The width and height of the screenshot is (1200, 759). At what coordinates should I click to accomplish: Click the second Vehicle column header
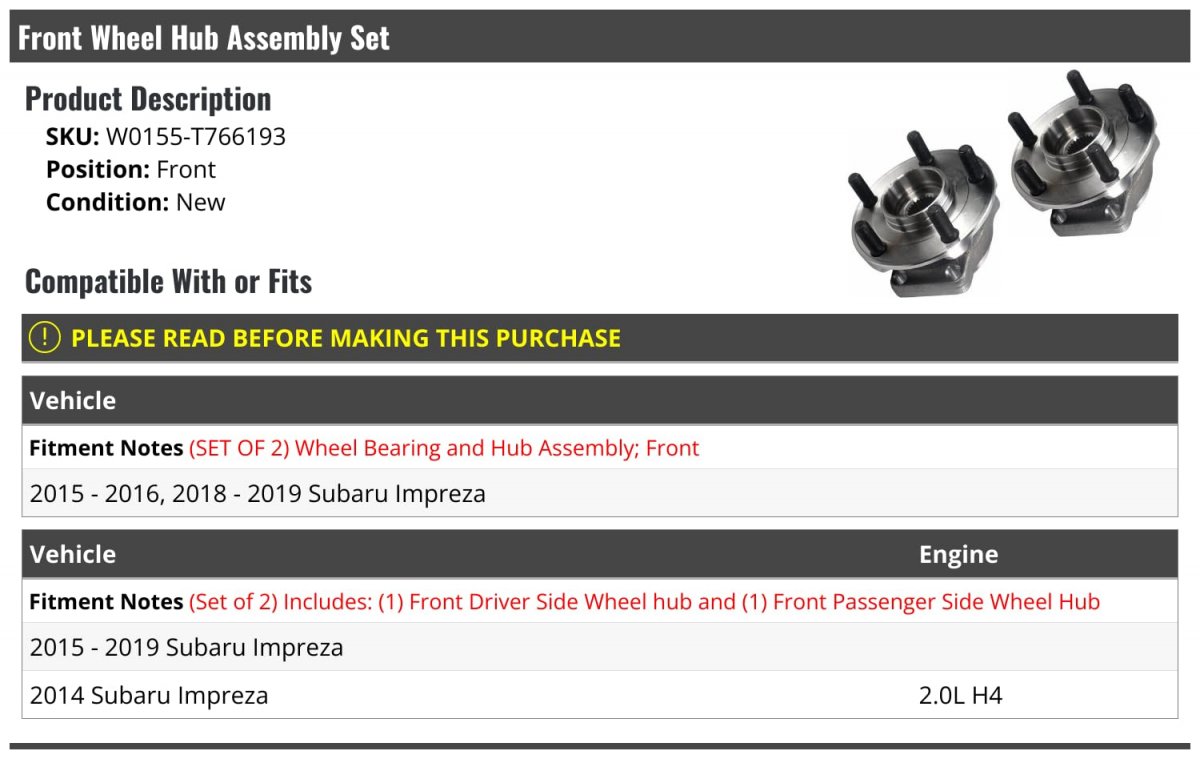point(73,554)
